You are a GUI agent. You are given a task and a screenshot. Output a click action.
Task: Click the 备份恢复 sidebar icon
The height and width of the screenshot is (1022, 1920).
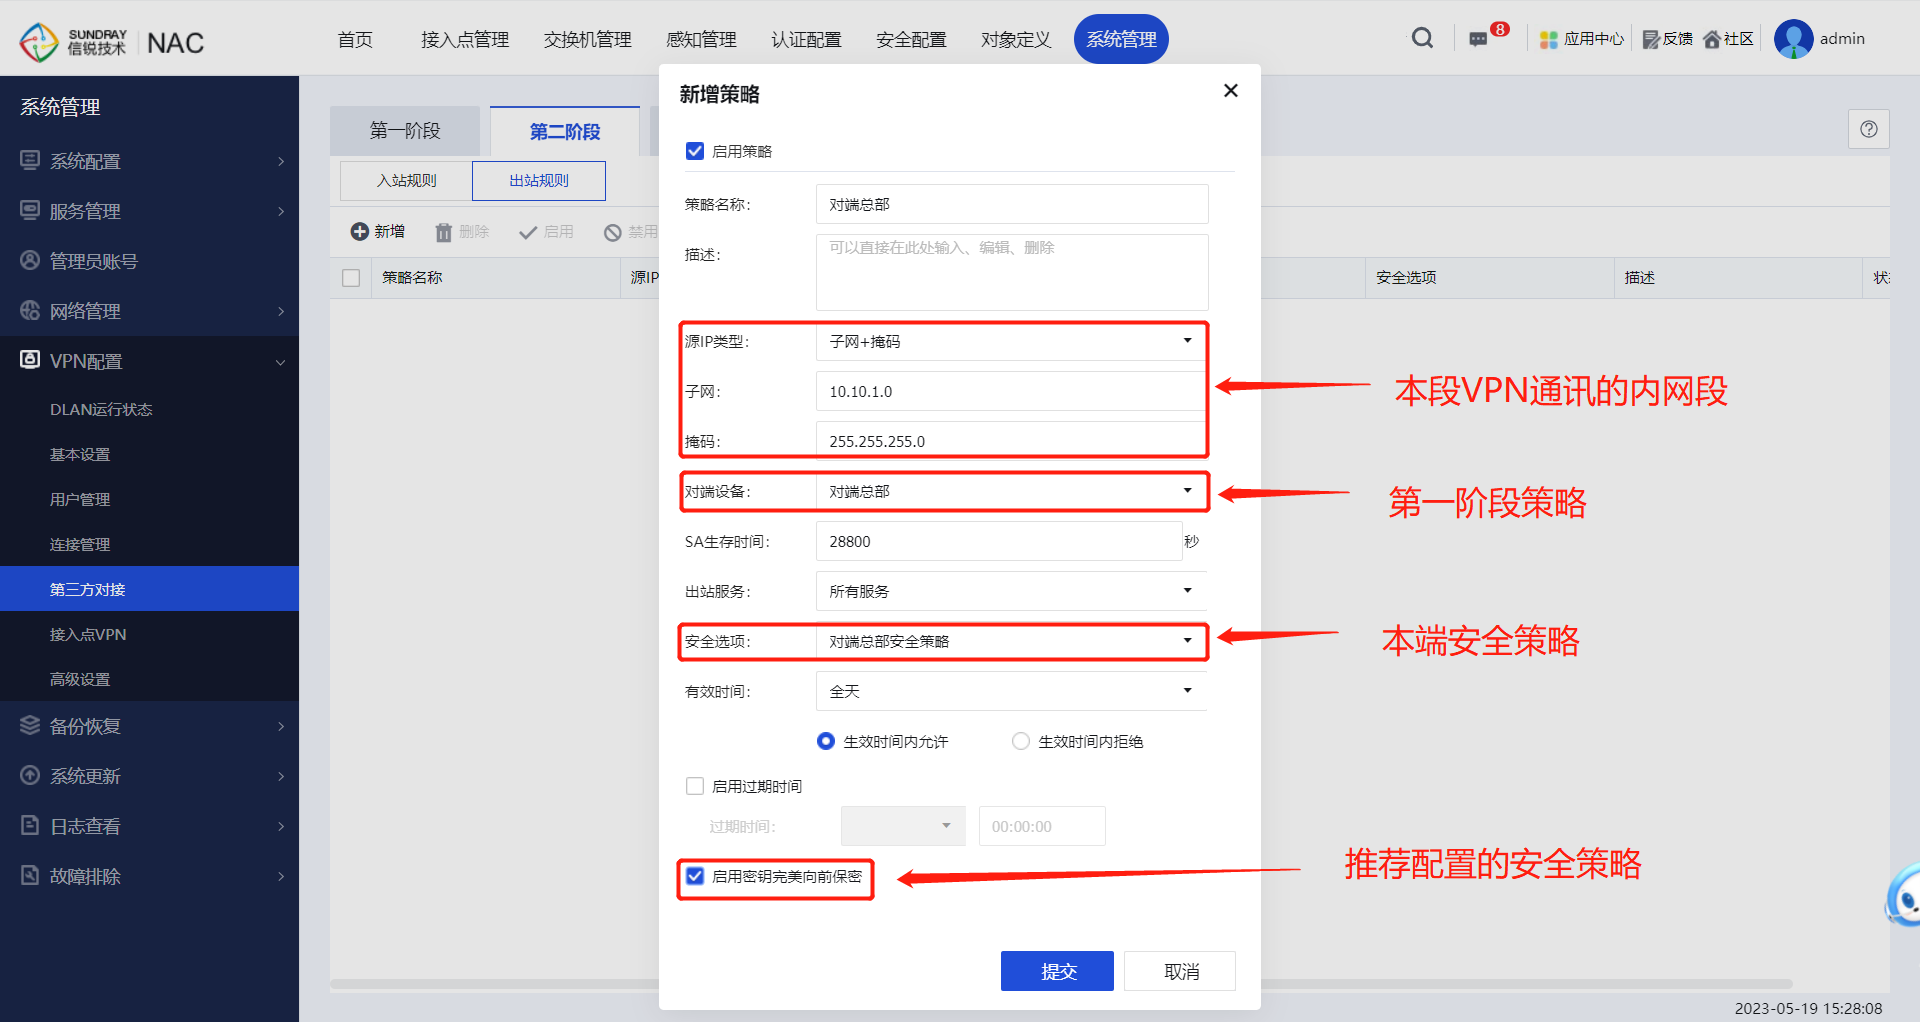coord(30,725)
